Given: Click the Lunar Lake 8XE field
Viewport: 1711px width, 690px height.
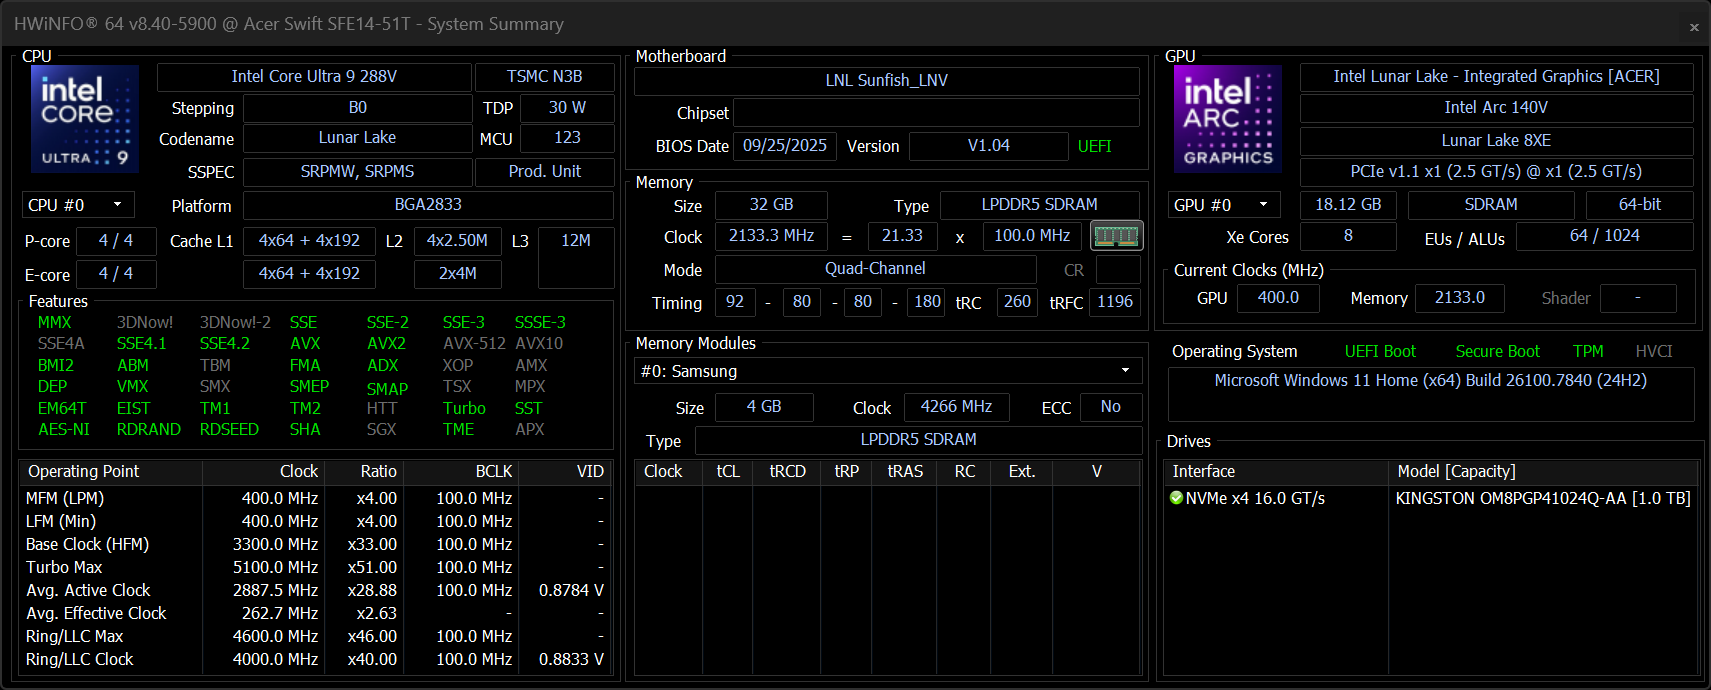Looking at the screenshot, I should coord(1496,141).
